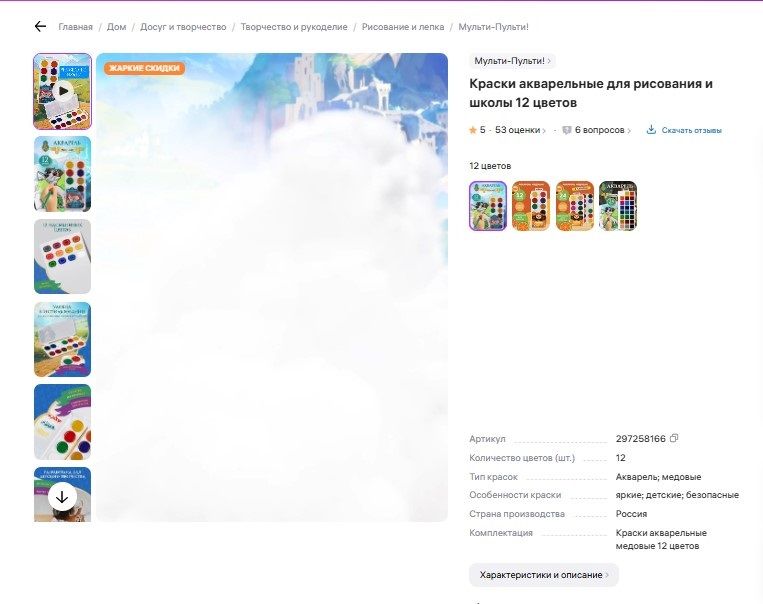Open Досуг и творчество breadcrumb
The height and width of the screenshot is (604, 763).
click(183, 27)
